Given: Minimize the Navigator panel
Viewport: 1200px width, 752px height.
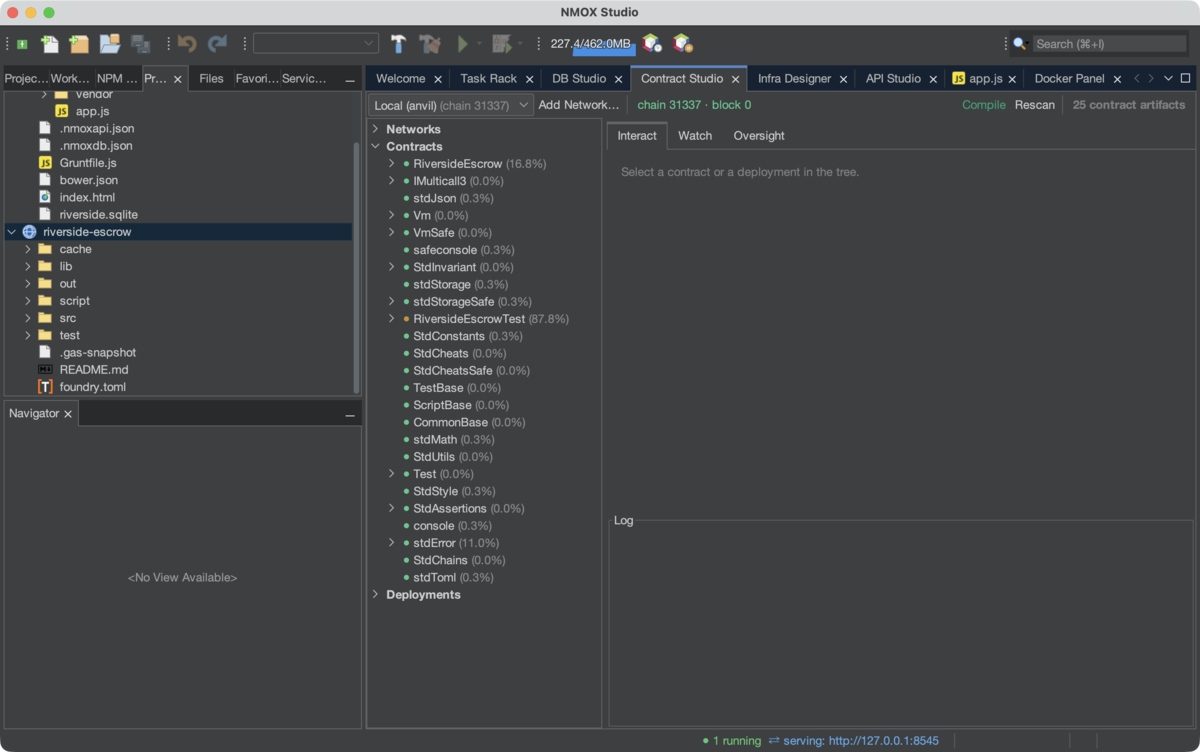Looking at the screenshot, I should pos(350,415).
